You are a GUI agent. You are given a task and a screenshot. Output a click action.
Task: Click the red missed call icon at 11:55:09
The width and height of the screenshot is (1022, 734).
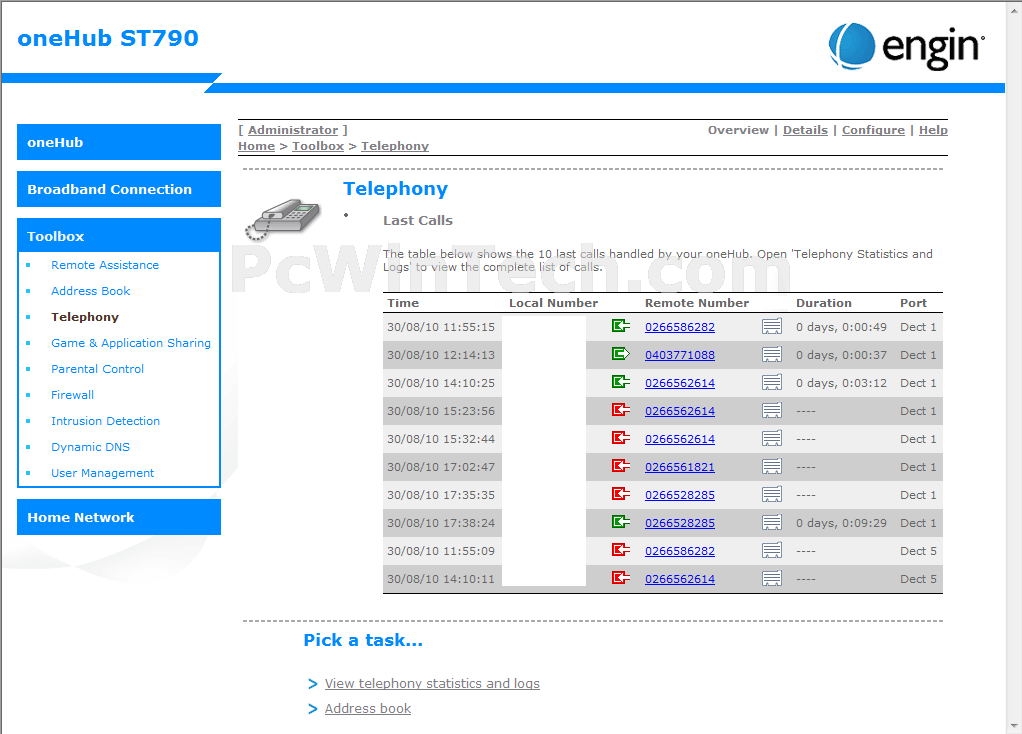point(620,550)
